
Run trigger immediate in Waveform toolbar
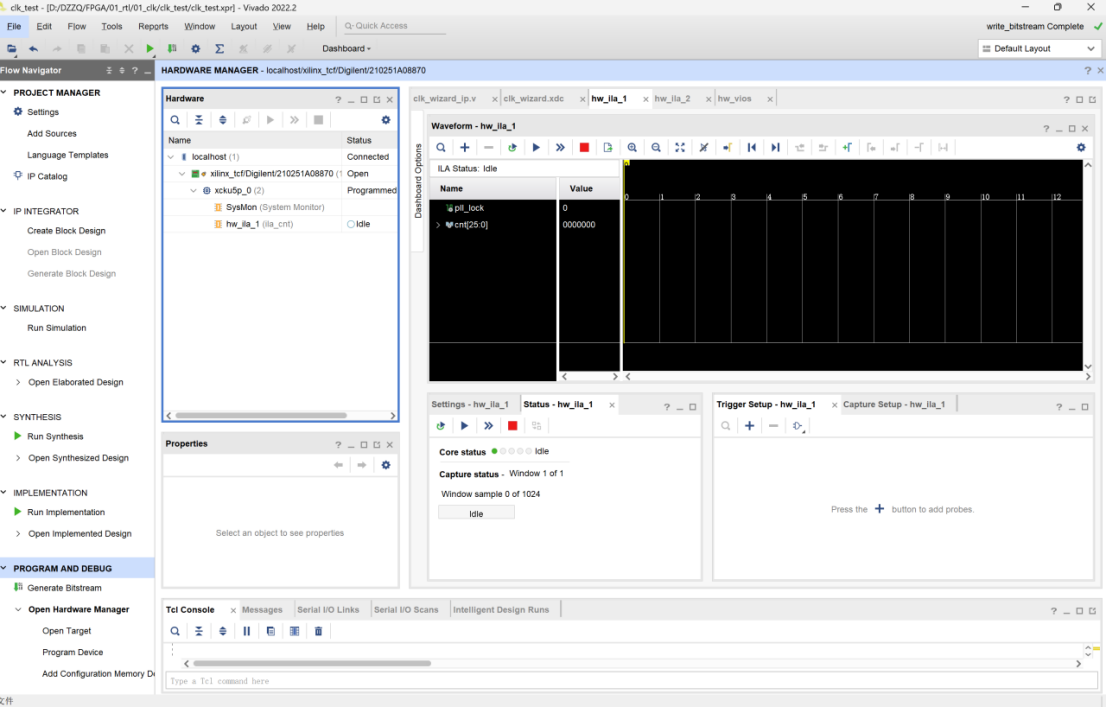[x=560, y=148]
